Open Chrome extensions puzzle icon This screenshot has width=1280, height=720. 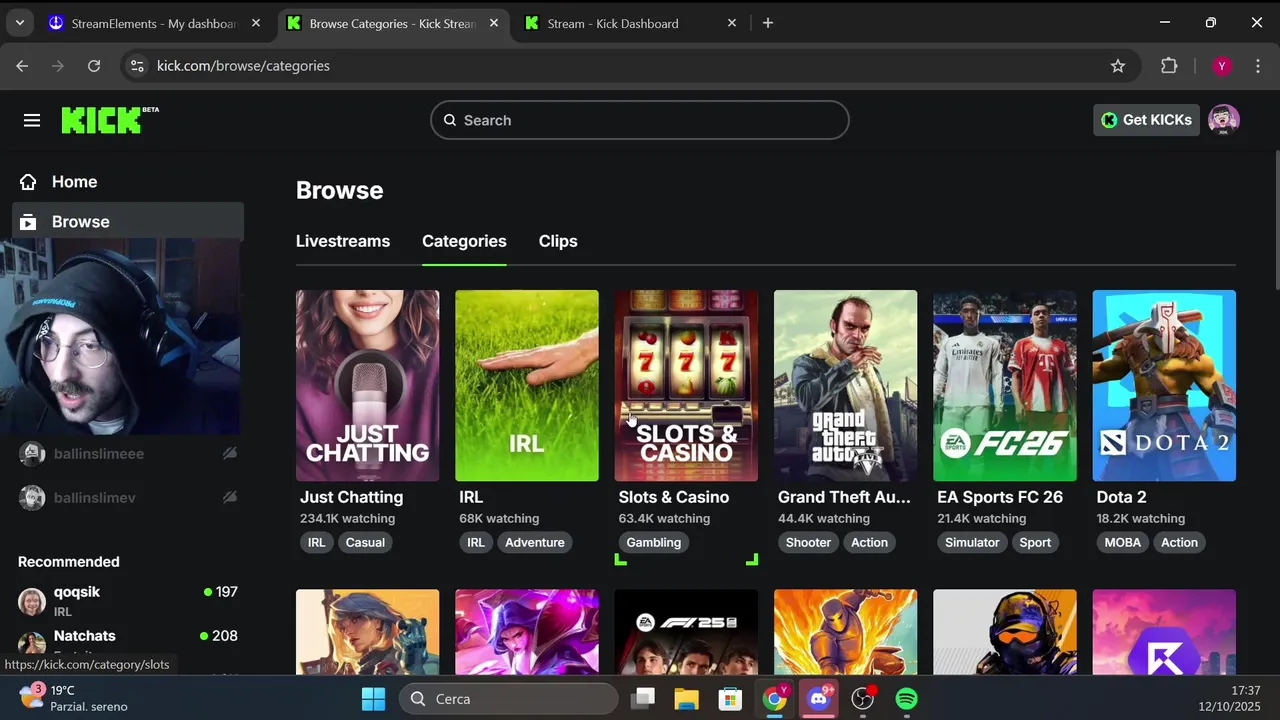coord(1169,66)
